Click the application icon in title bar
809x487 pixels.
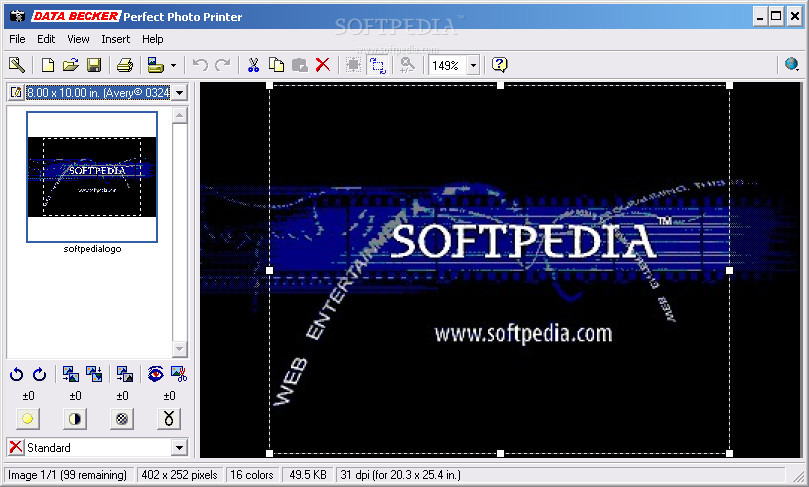click(18, 17)
